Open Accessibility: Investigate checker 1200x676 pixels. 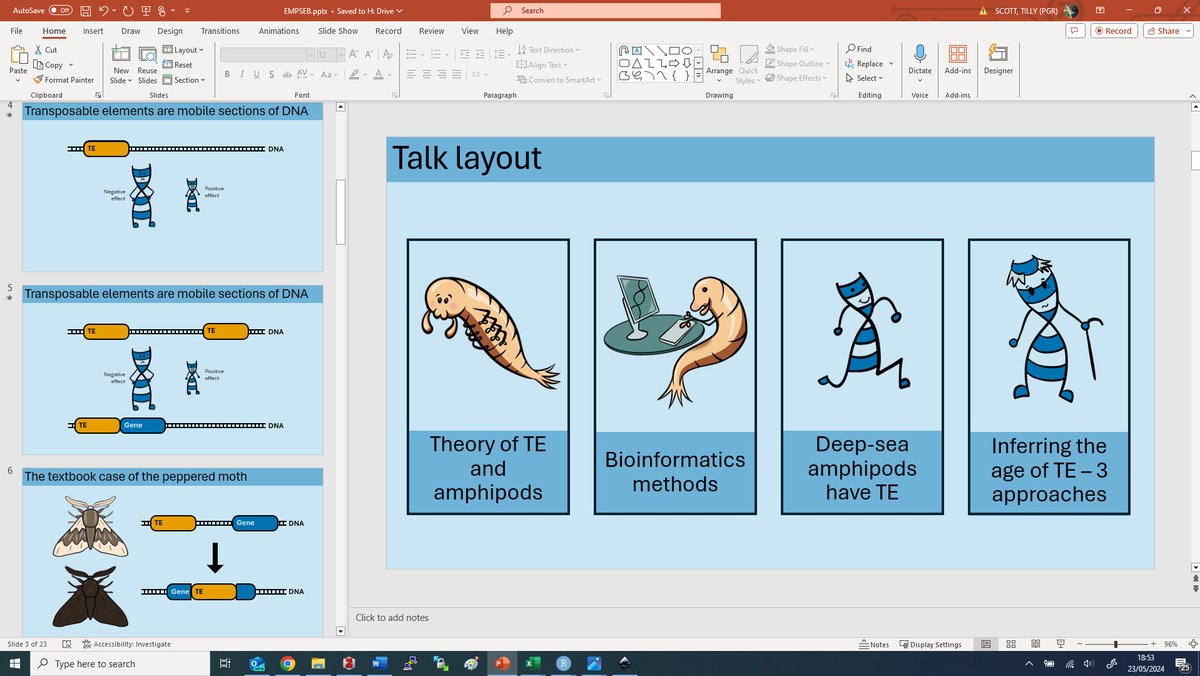[126, 644]
